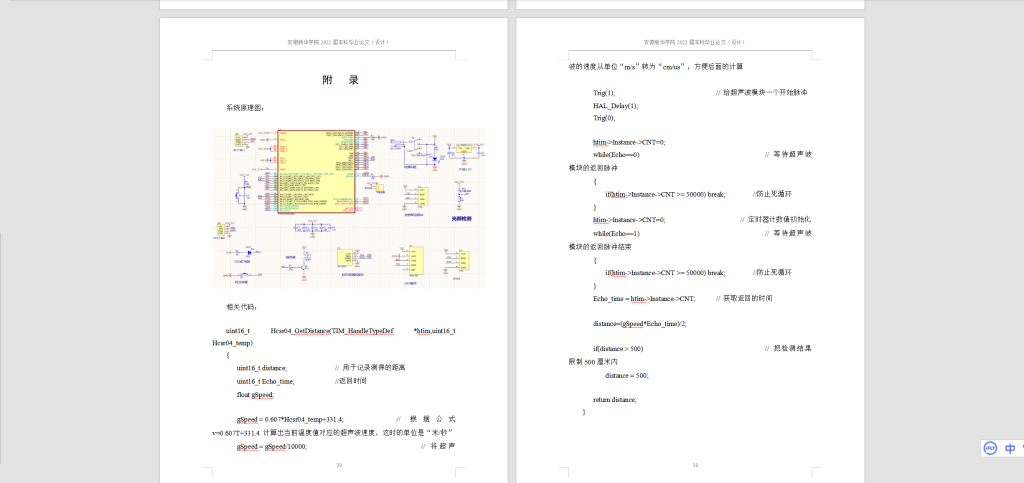Toggle the 中 Chinese input mode indicator
Screen dimensions: 1024x483
1010,448
